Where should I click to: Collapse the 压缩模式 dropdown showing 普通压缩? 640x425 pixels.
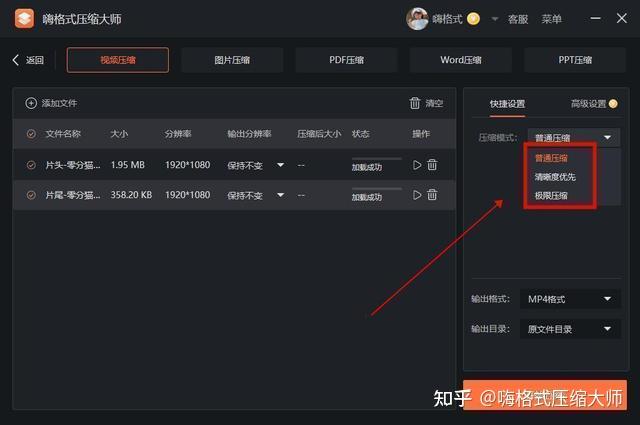pyautogui.click(x=574, y=138)
